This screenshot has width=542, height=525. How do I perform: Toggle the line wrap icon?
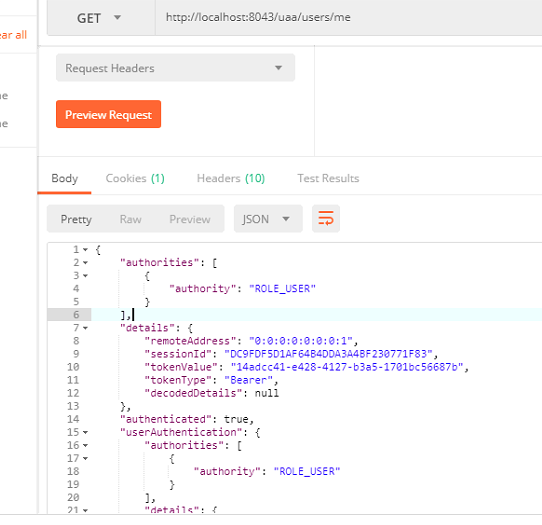[x=326, y=219]
